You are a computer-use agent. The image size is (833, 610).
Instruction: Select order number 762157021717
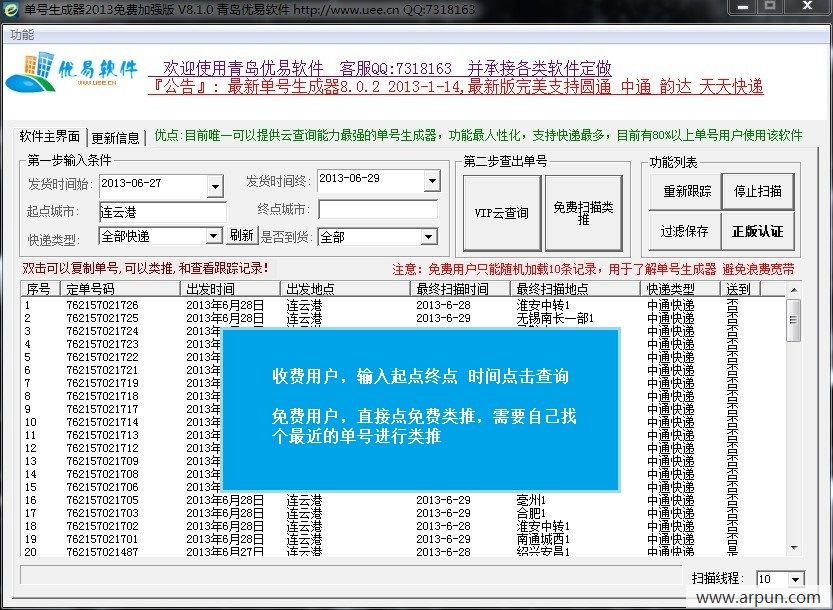tap(103, 410)
